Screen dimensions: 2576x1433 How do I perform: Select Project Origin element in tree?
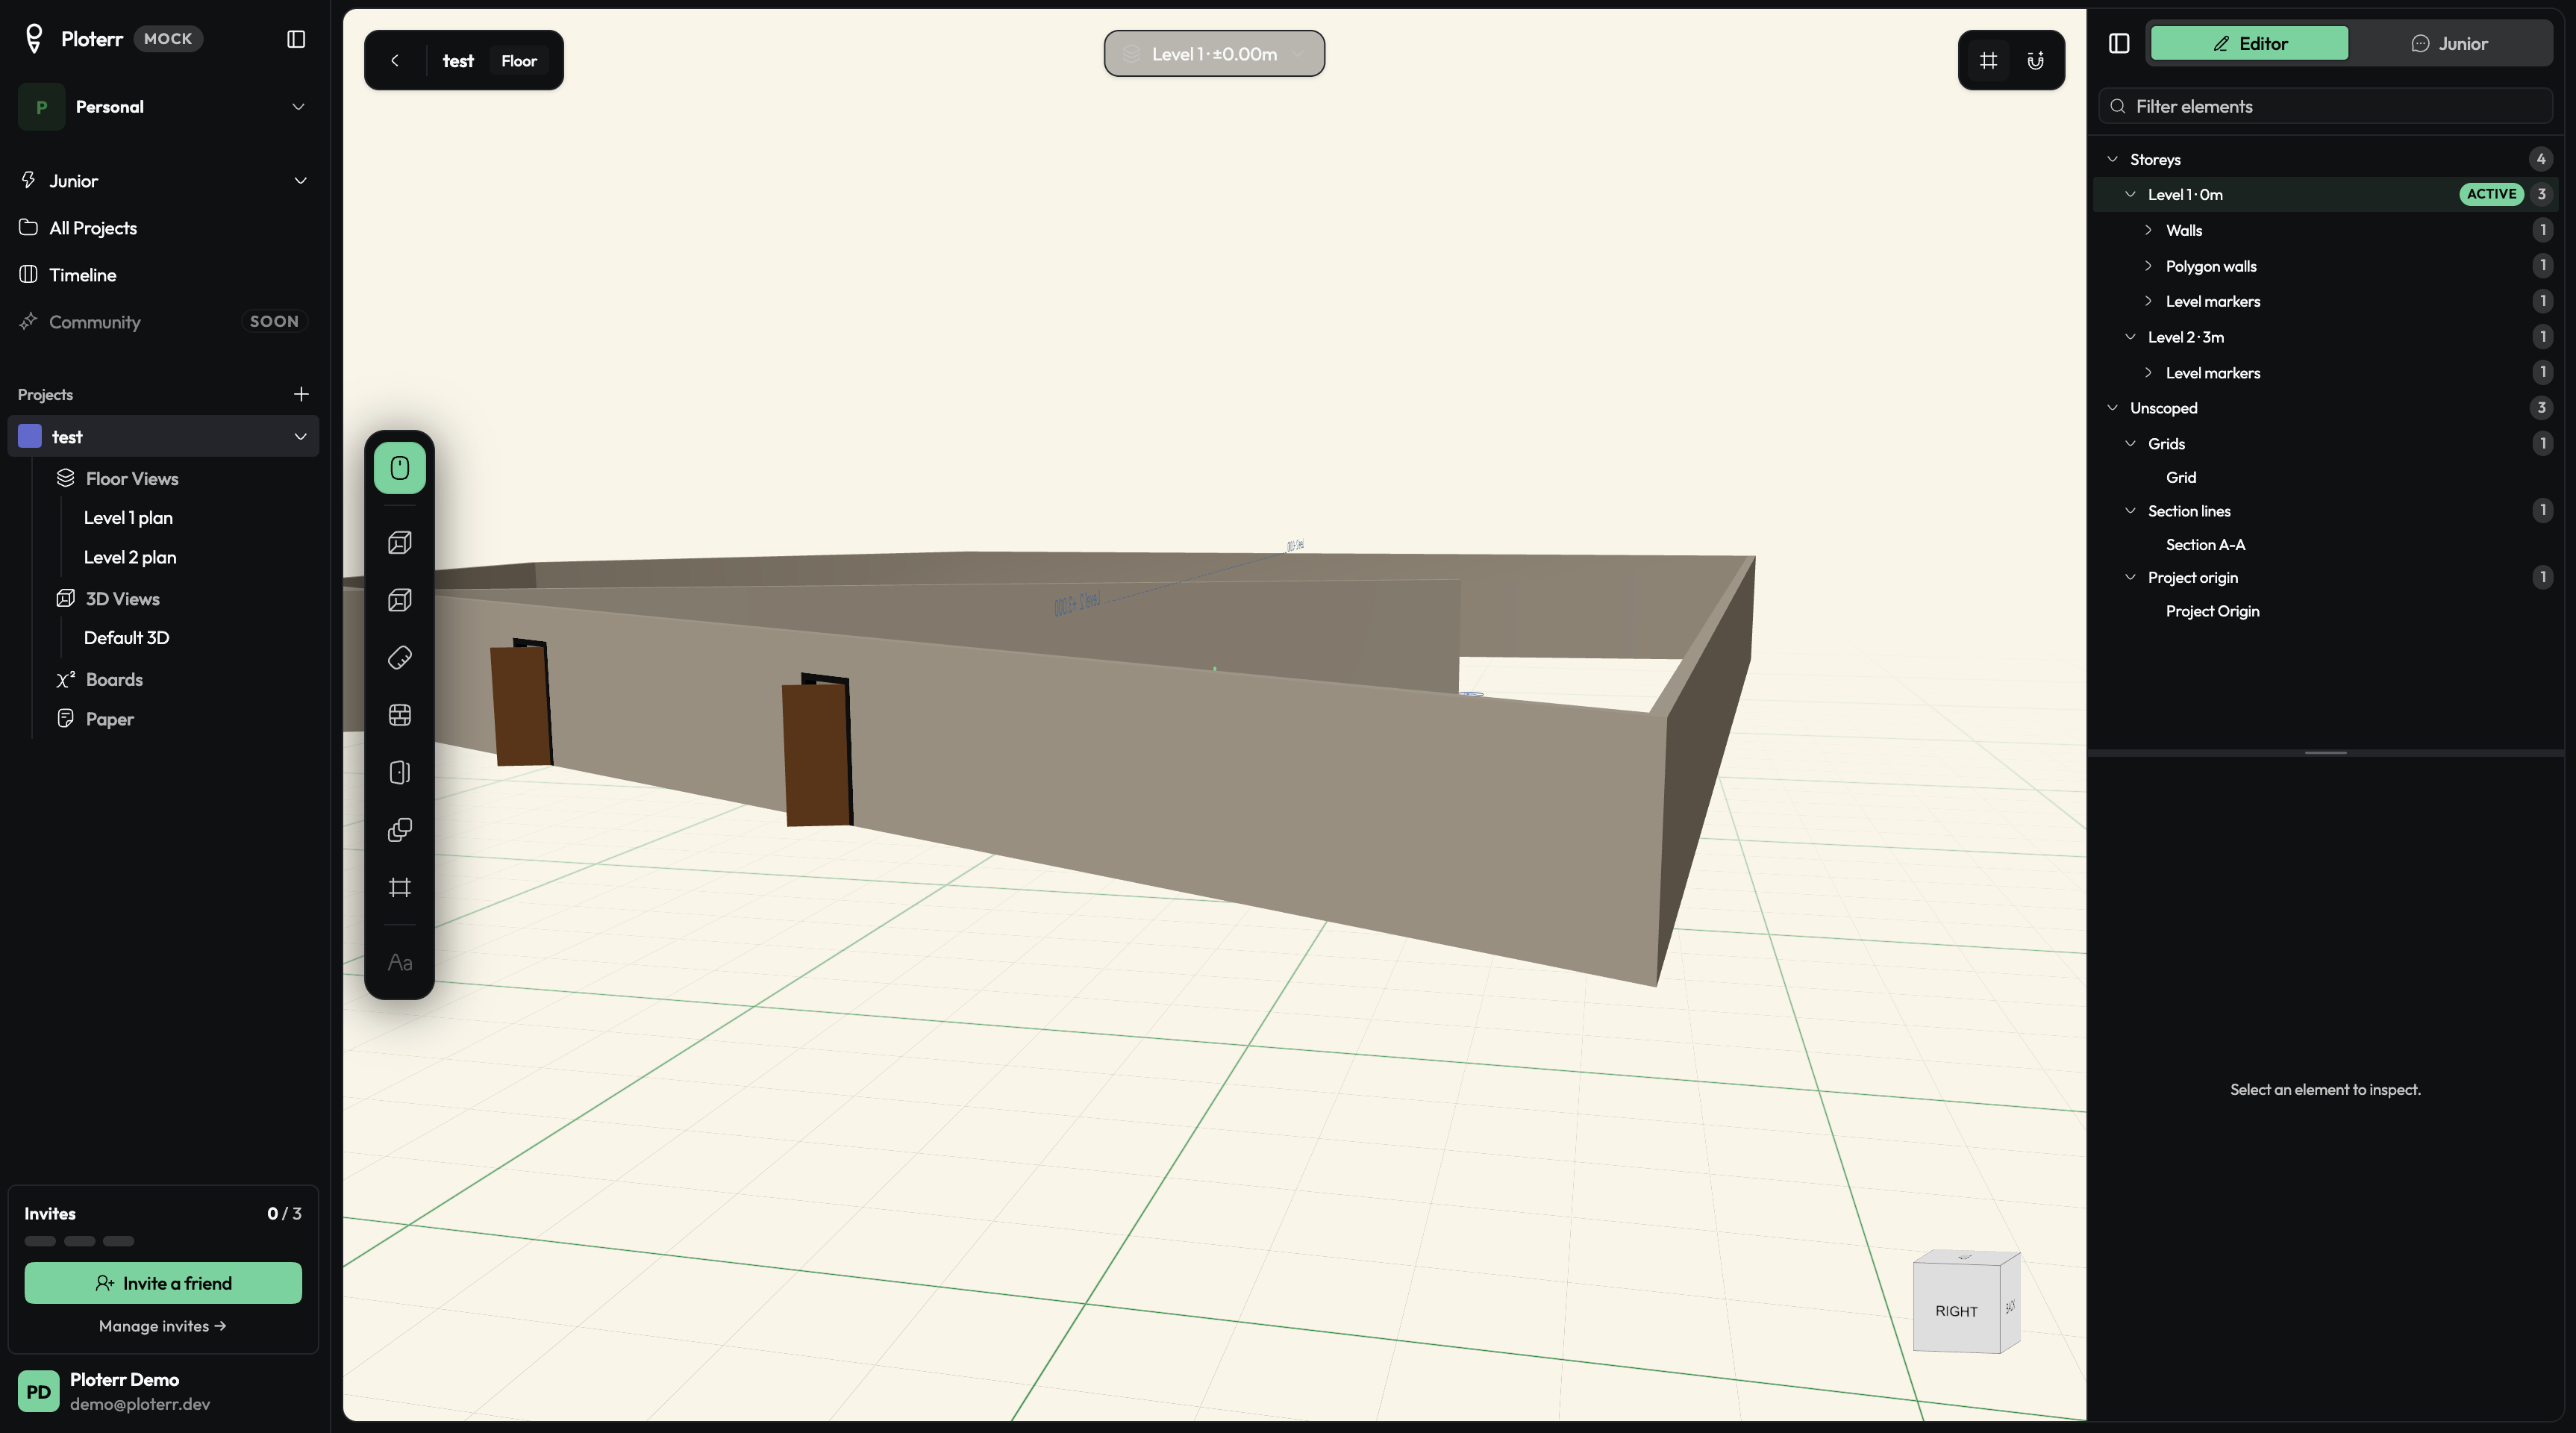[x=2212, y=611]
